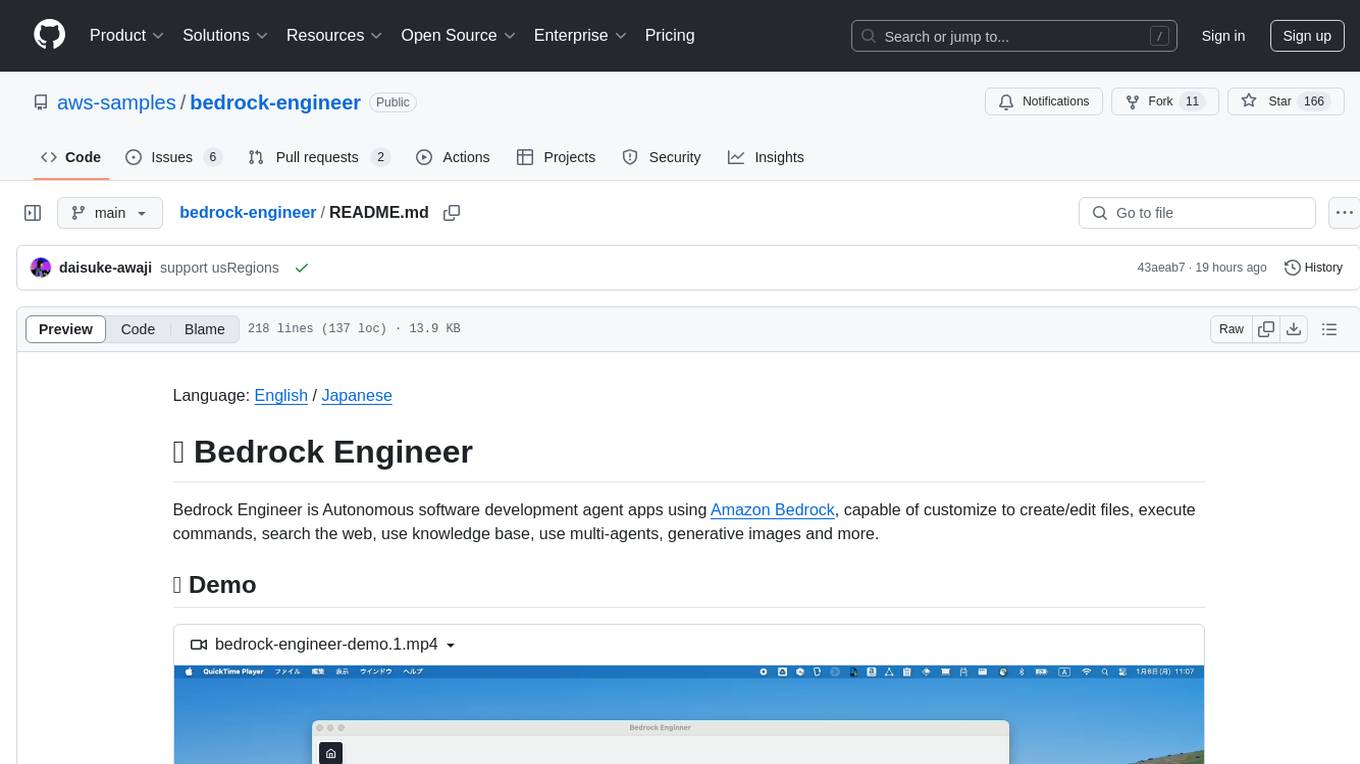Image resolution: width=1360 pixels, height=764 pixels.
Task: Focus the Go to file field
Action: pos(1197,213)
